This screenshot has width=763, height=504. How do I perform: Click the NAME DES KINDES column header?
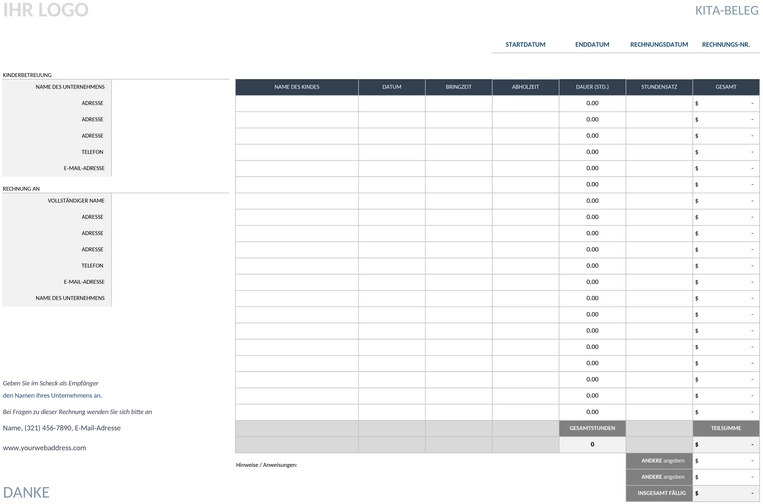click(297, 87)
